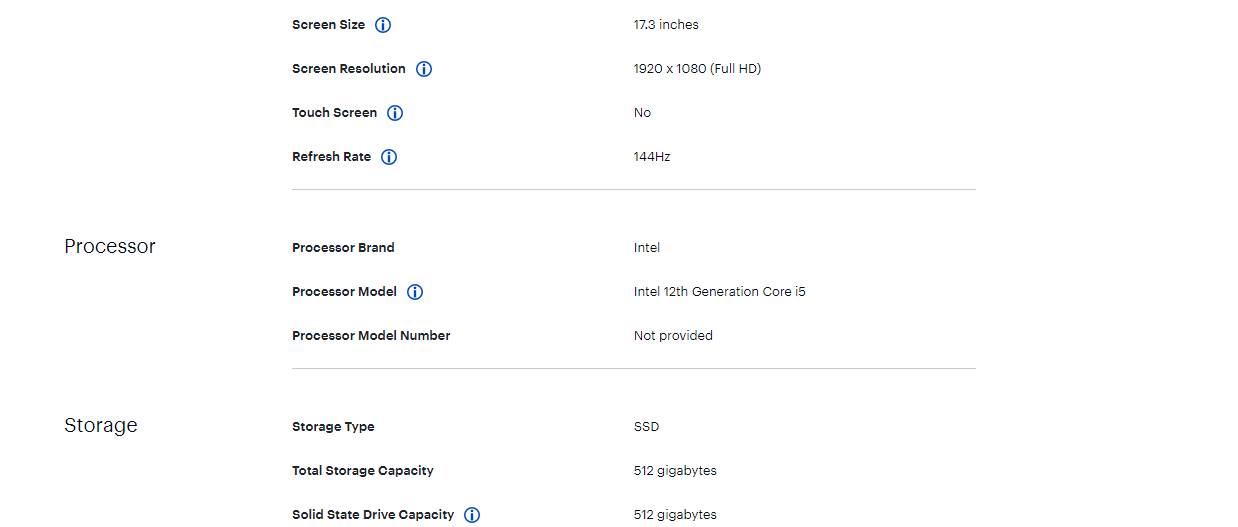
Task: Click the Not provided value
Action: (673, 336)
